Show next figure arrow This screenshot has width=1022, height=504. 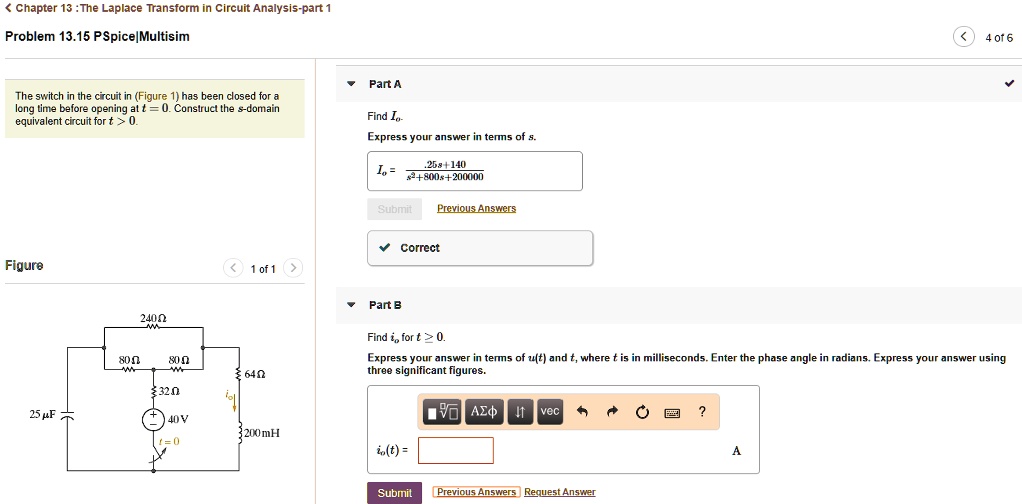[293, 269]
